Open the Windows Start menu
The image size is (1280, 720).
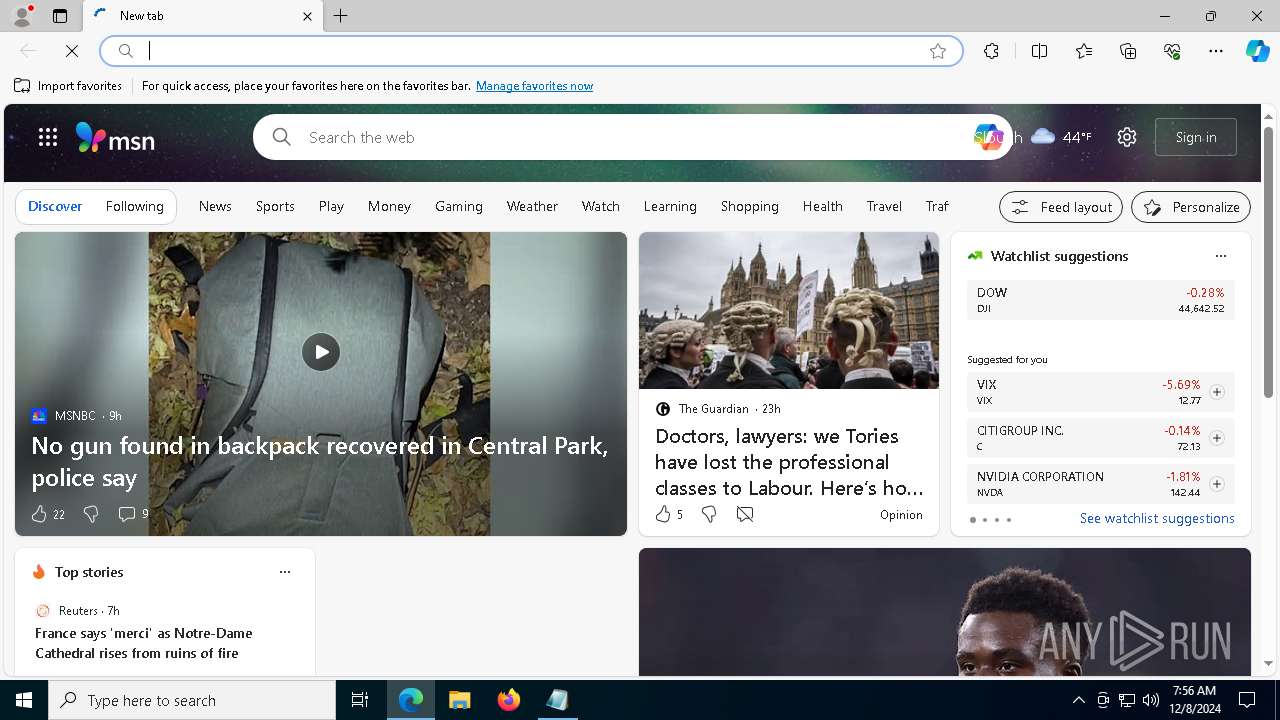(x=24, y=700)
